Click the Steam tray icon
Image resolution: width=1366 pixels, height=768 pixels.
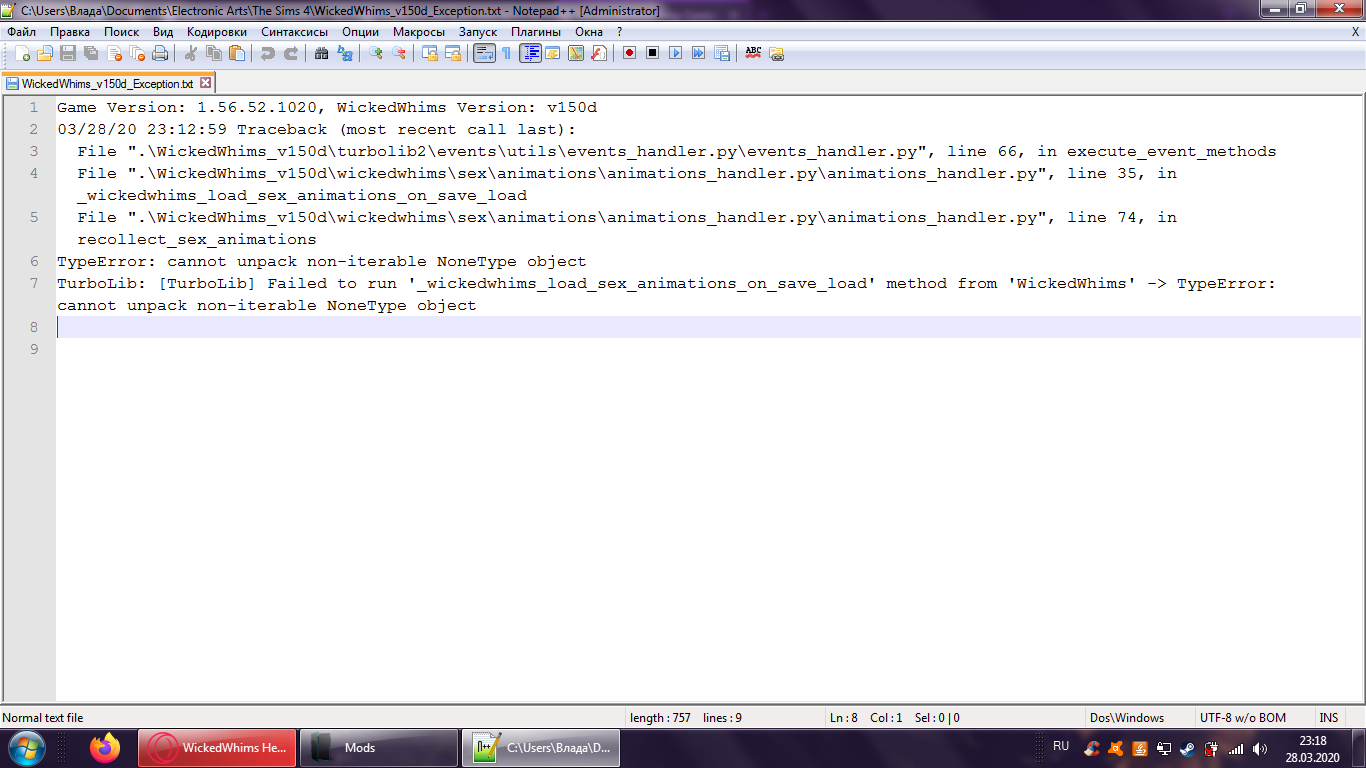(1187, 748)
